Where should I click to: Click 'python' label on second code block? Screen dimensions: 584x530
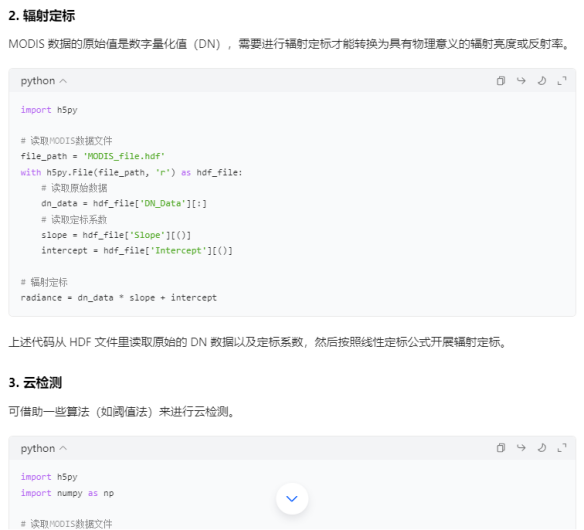click(x=38, y=448)
